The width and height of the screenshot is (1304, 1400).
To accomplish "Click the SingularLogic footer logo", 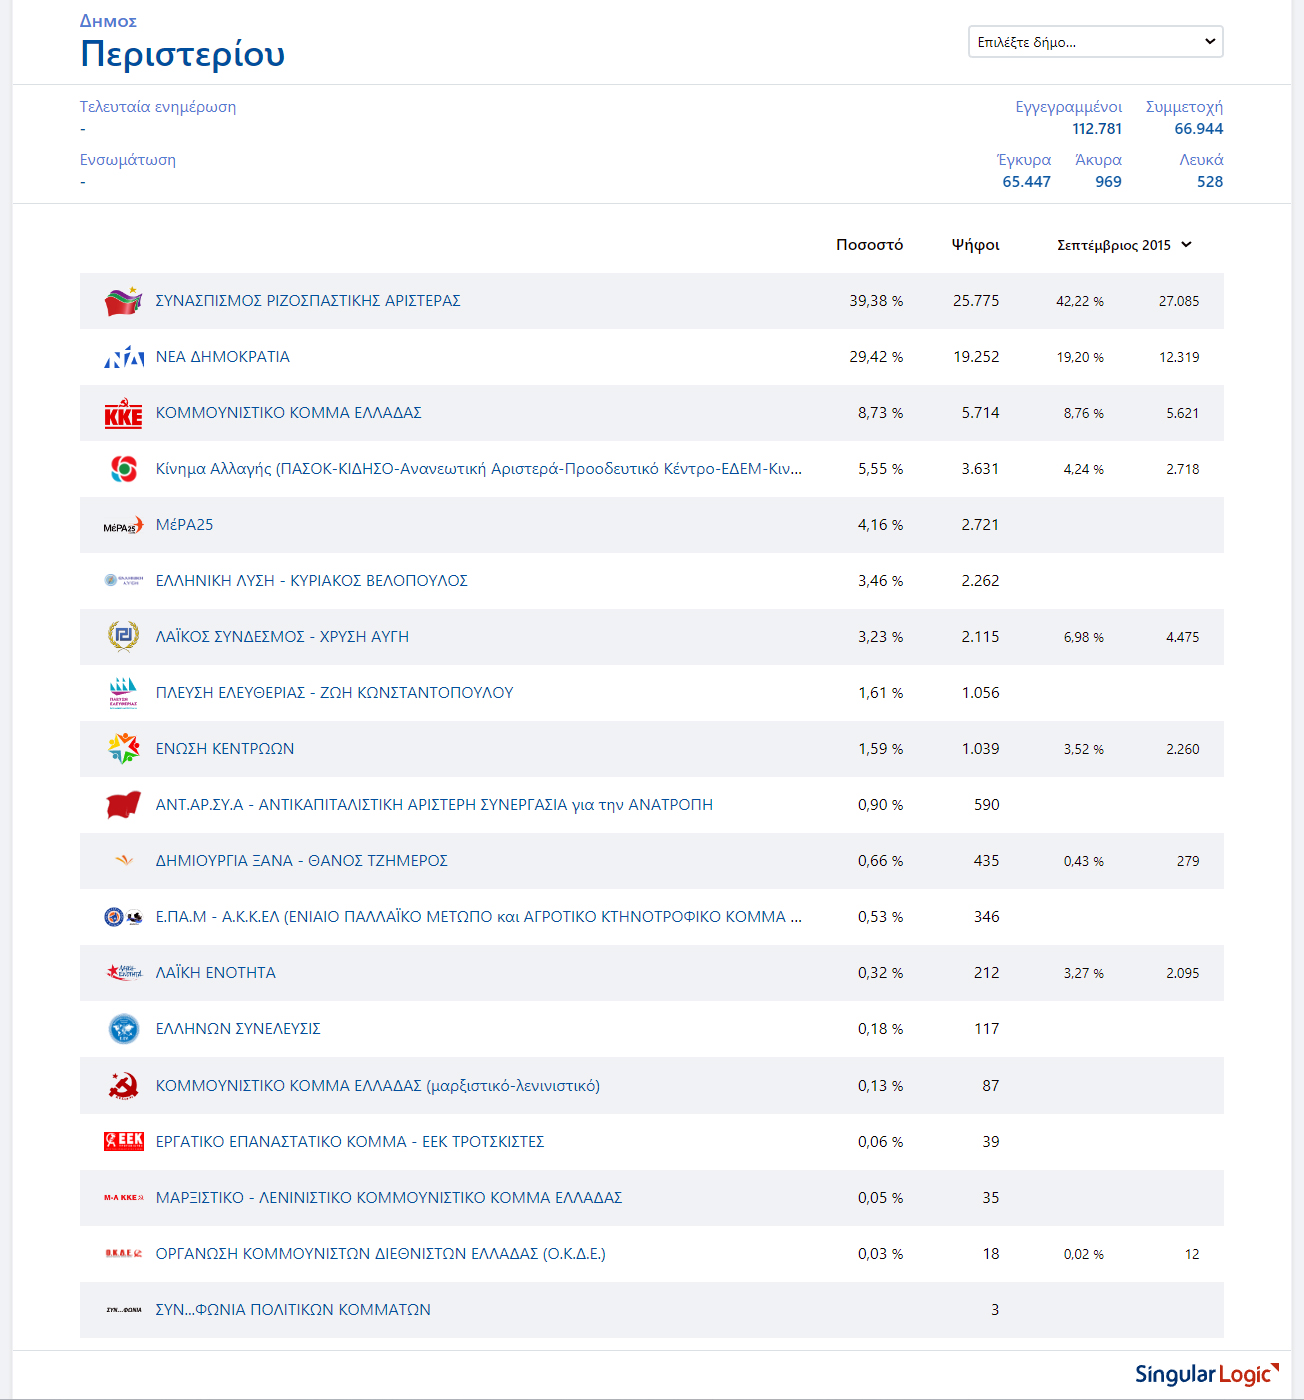I will 1206,1374.
